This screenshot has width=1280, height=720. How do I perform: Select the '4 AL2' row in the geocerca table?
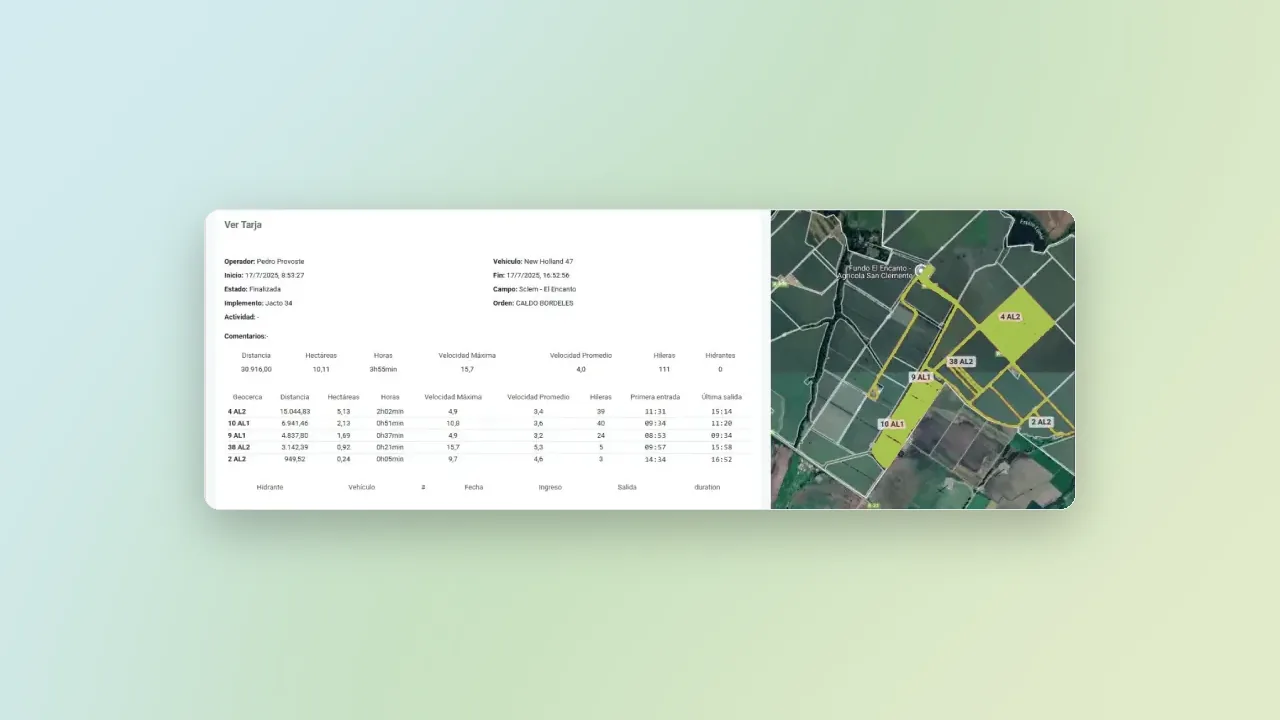(488, 411)
